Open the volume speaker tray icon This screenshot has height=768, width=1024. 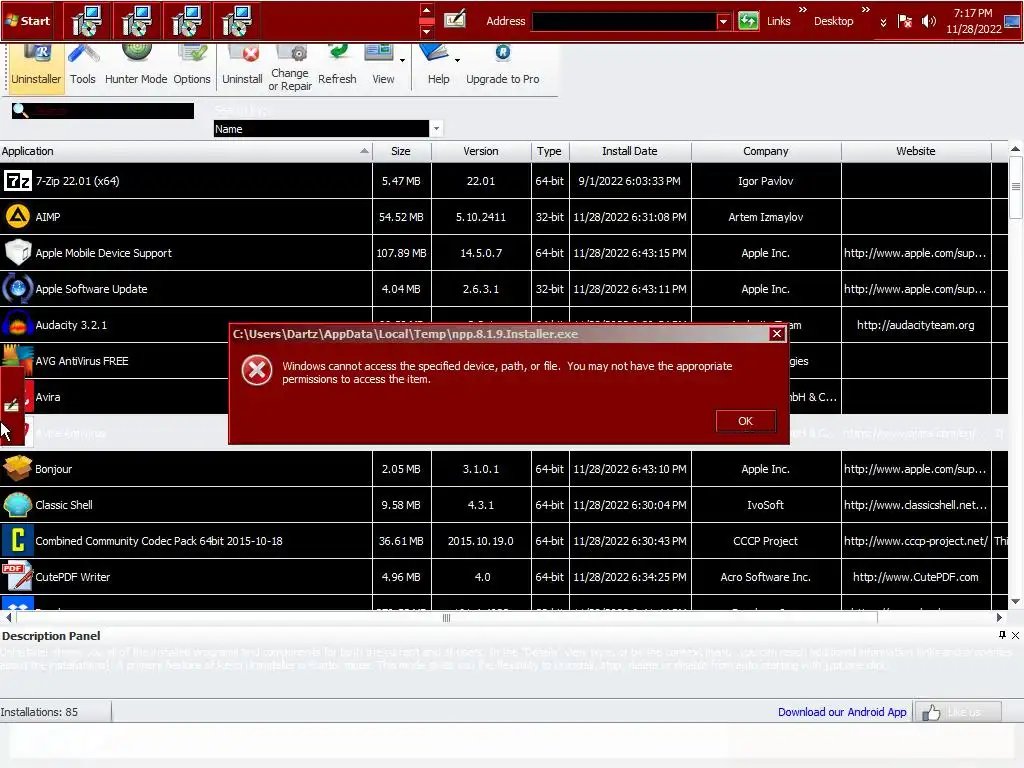[x=928, y=22]
